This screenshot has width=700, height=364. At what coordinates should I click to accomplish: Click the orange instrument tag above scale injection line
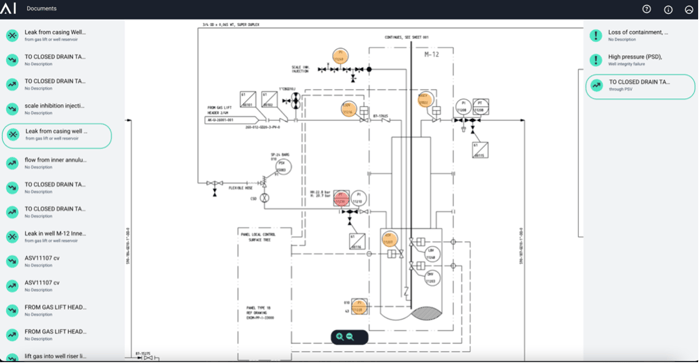340,56
